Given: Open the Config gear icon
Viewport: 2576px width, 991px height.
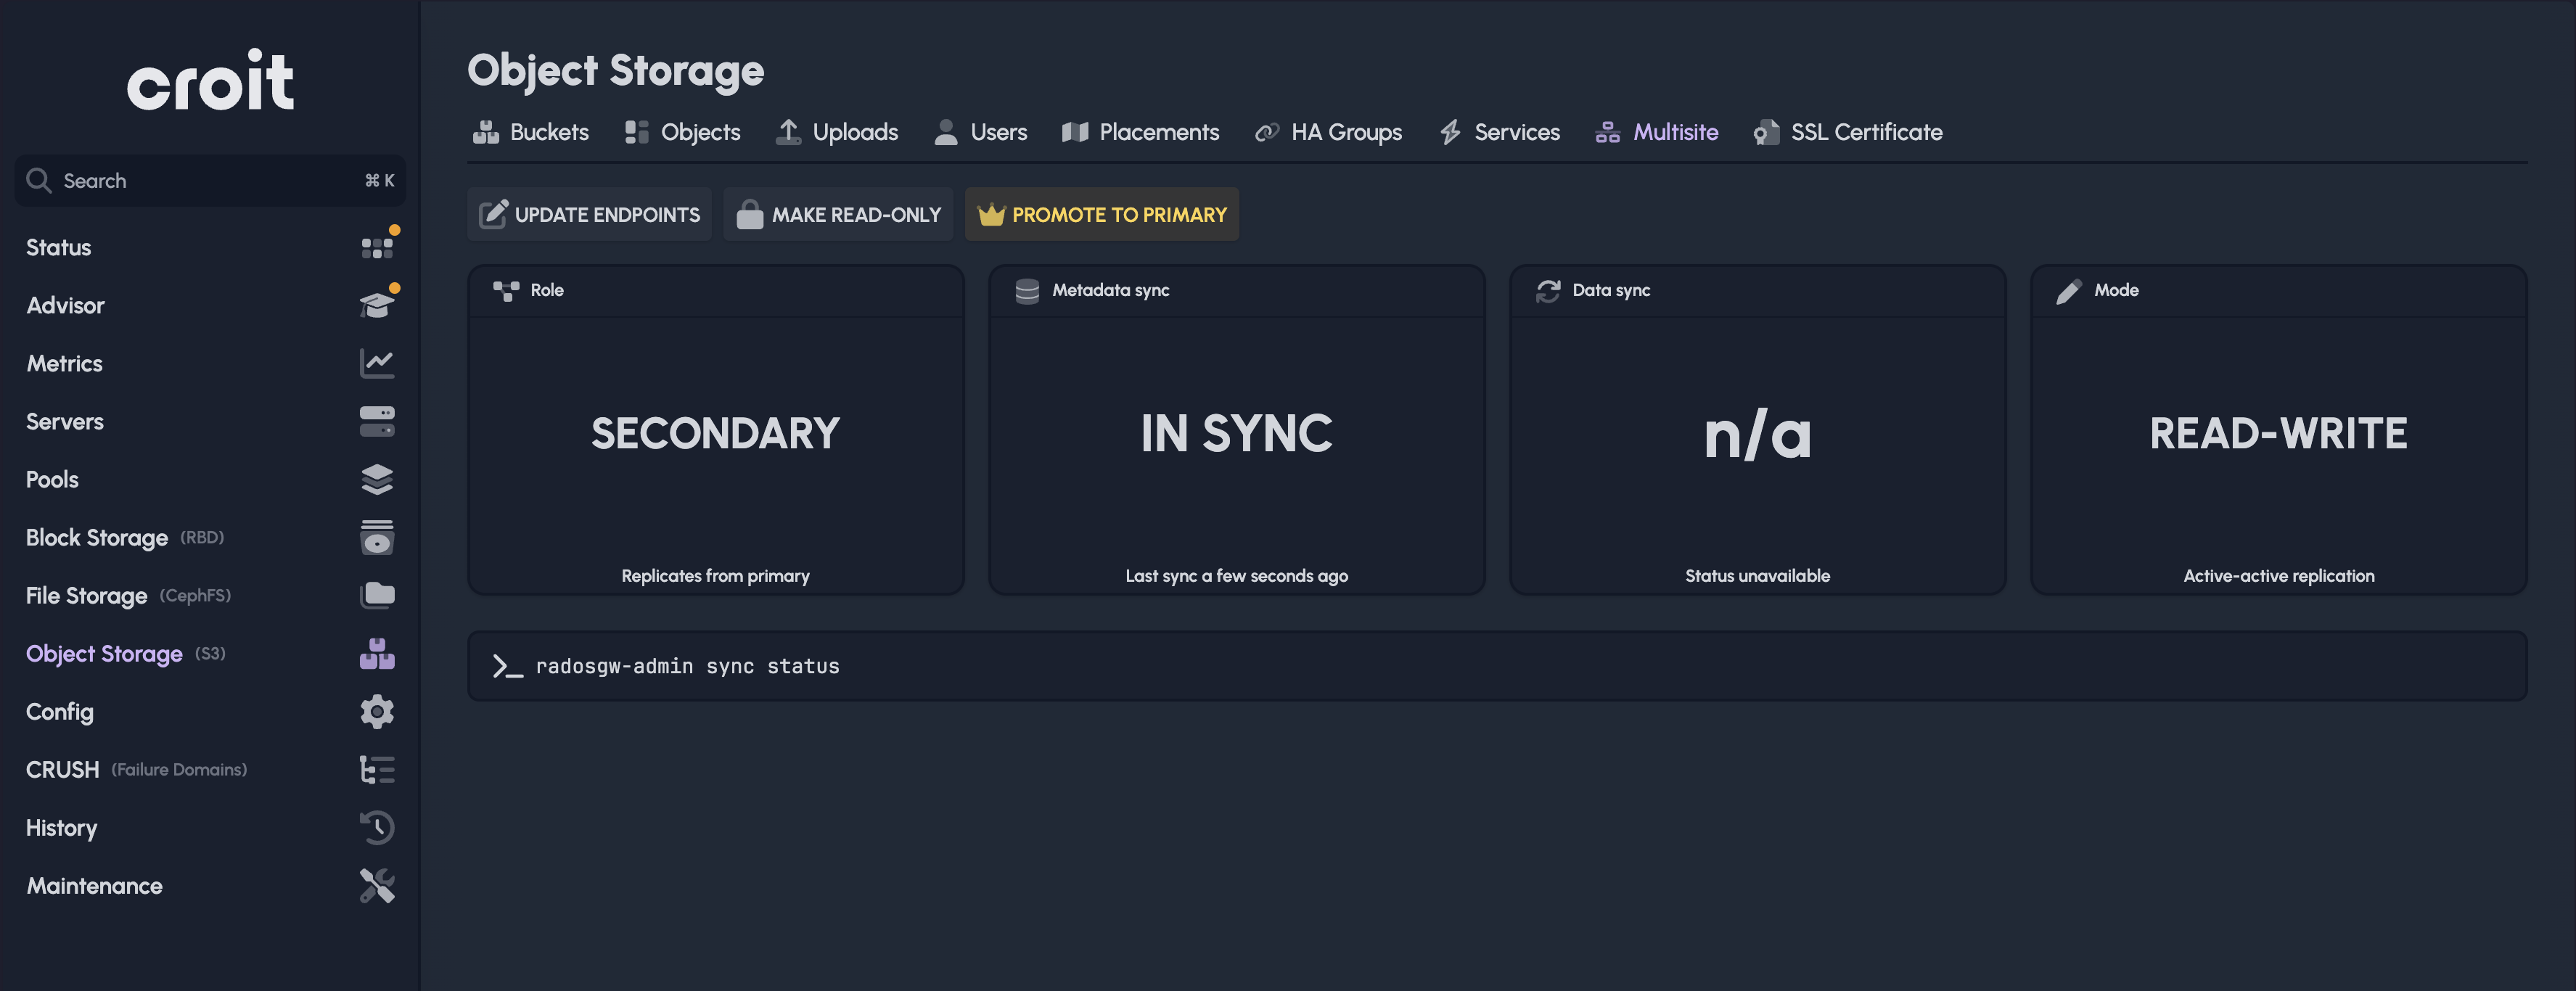Looking at the screenshot, I should (x=377, y=711).
